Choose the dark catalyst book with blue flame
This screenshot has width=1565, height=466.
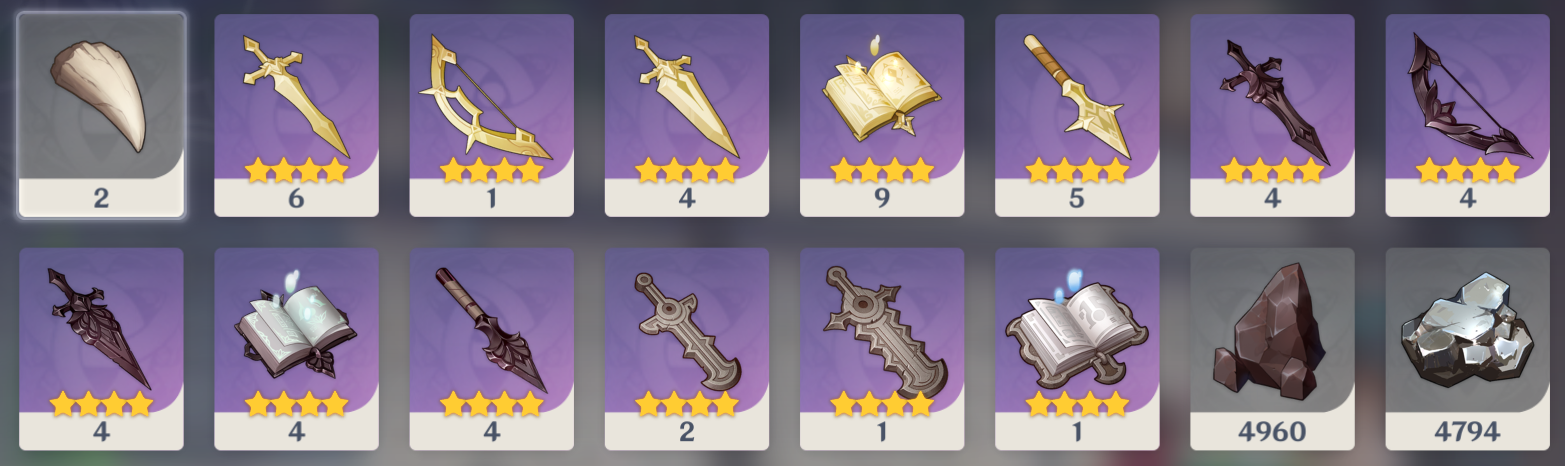296,349
